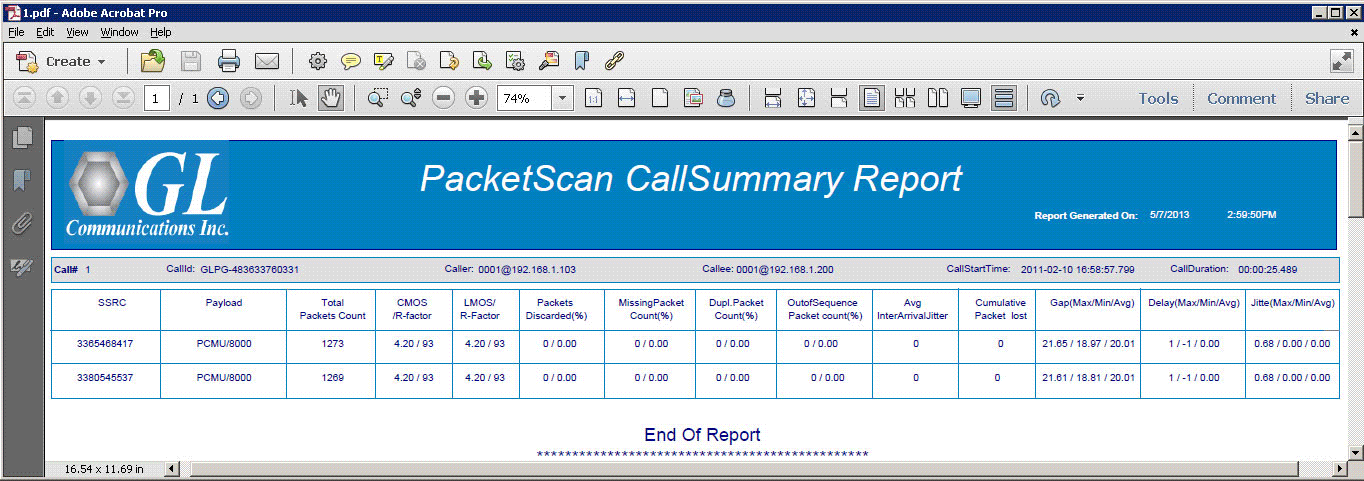Open the zoom percentage dropdown arrow
1364x481 pixels.
pos(562,98)
